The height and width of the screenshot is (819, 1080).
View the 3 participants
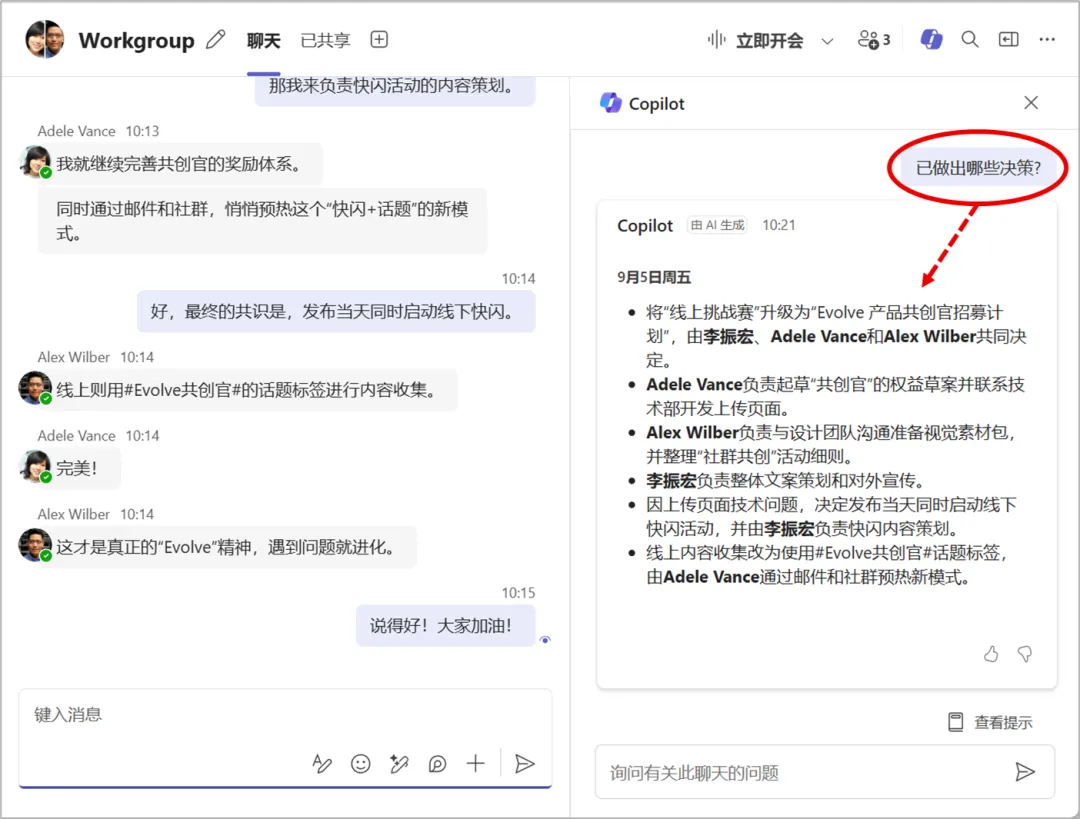coord(873,40)
